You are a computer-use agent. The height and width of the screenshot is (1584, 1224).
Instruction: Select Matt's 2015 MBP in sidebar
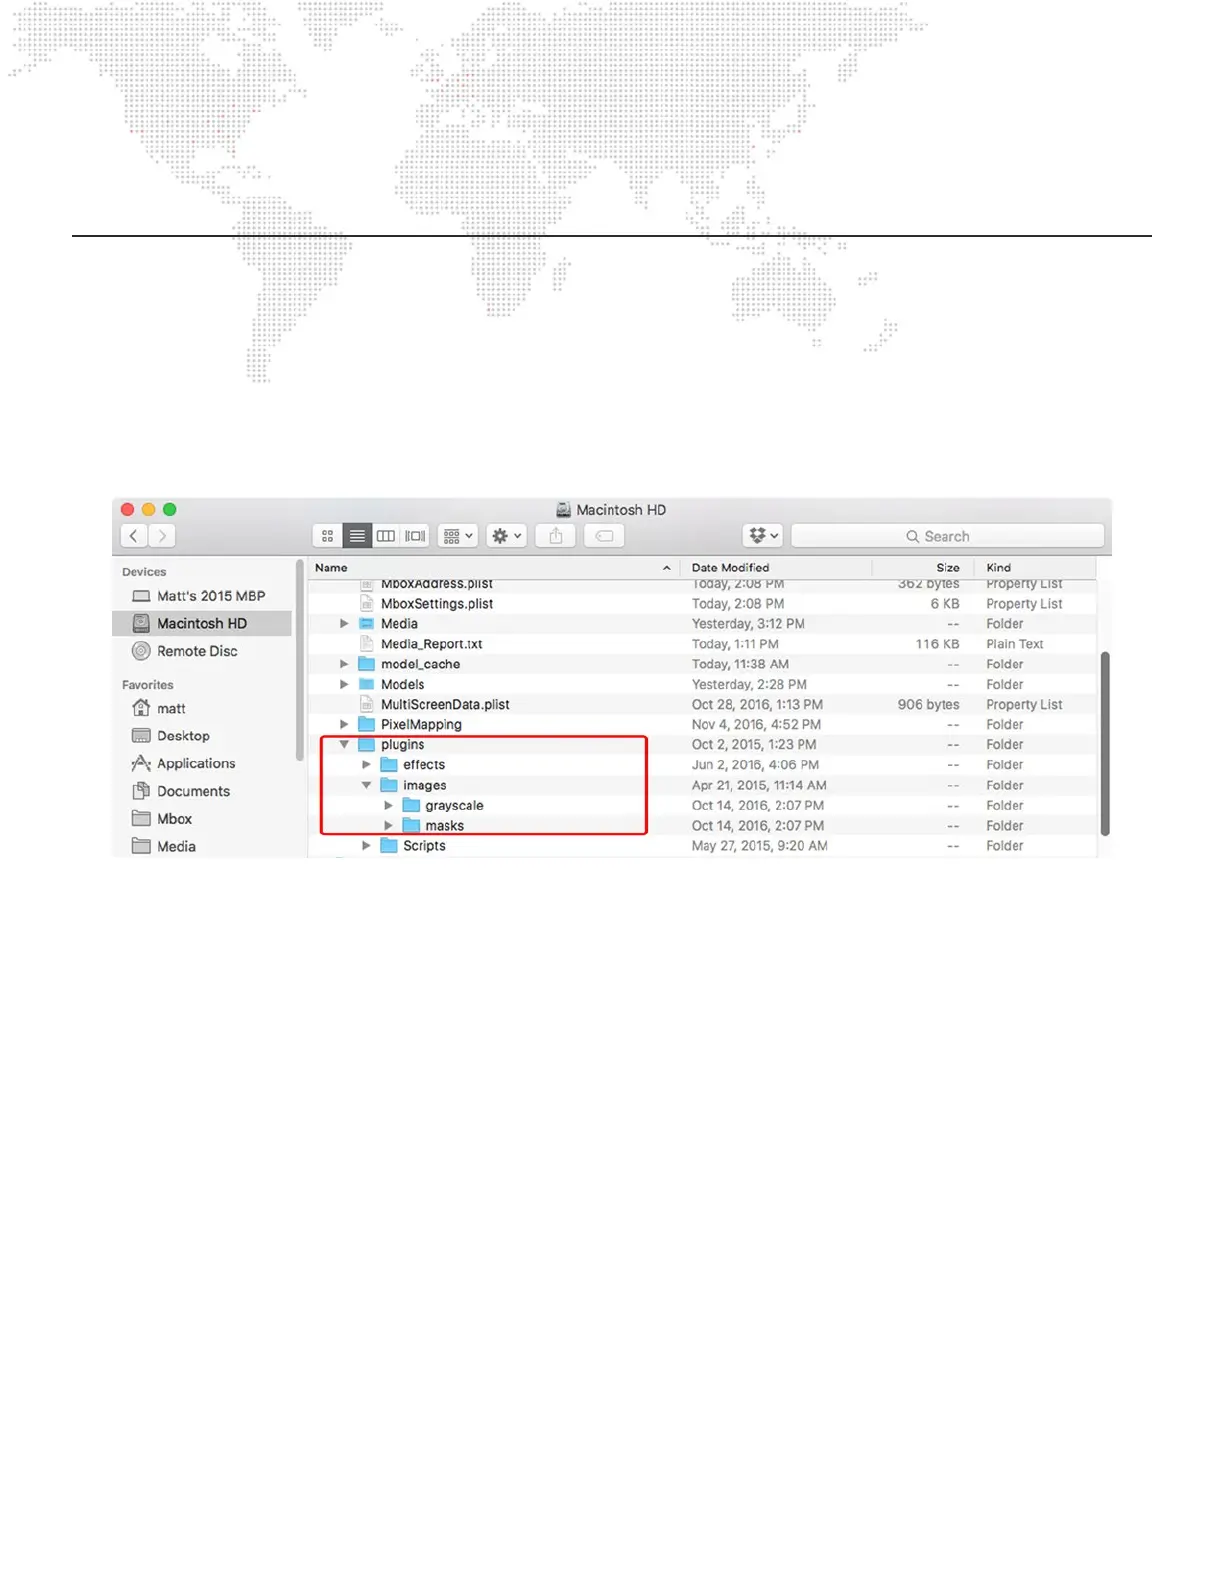click(202, 596)
